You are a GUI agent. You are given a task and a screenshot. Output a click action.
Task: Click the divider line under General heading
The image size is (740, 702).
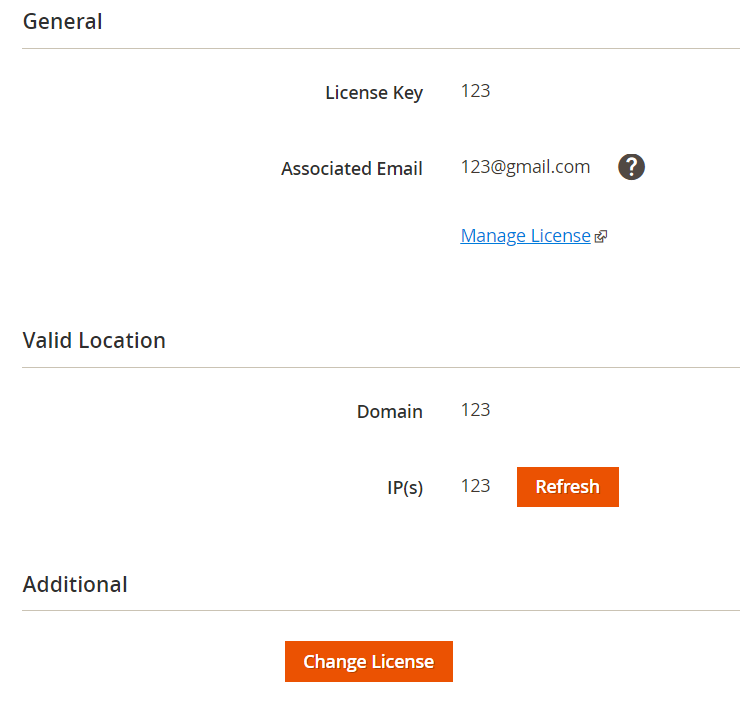[380, 48]
